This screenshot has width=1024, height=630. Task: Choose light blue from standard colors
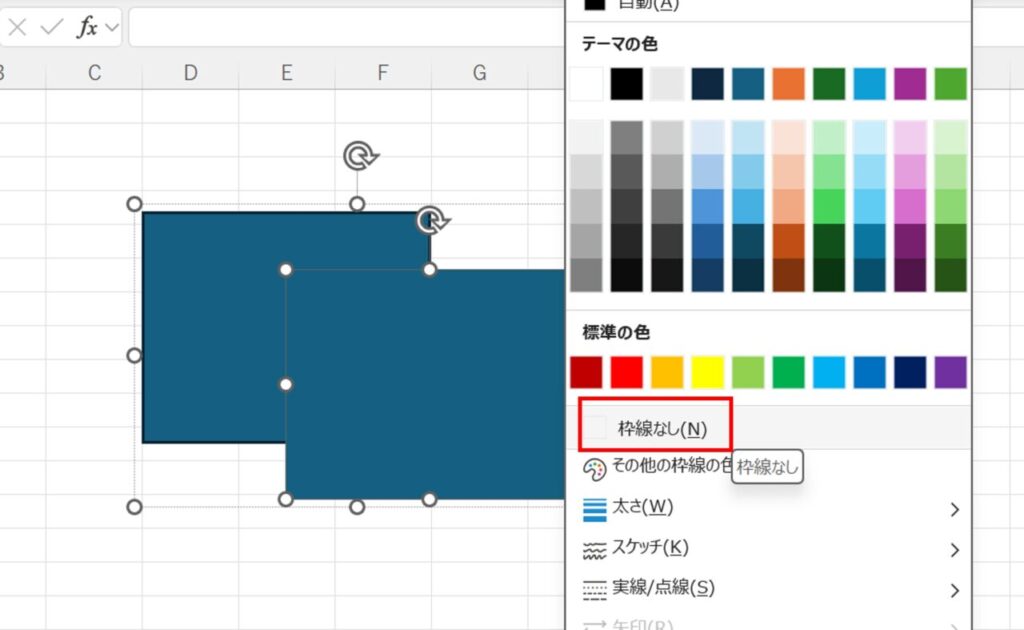pos(829,372)
